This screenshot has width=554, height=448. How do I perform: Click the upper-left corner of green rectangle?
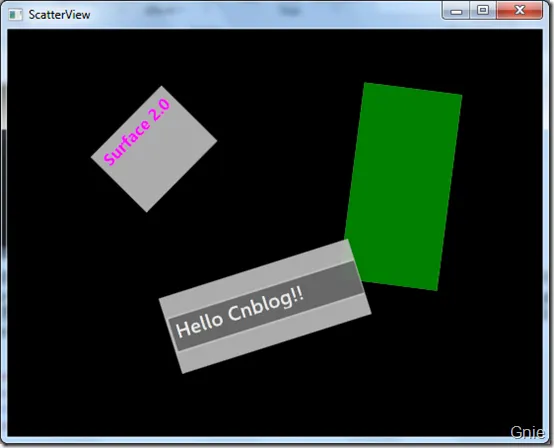coord(365,85)
